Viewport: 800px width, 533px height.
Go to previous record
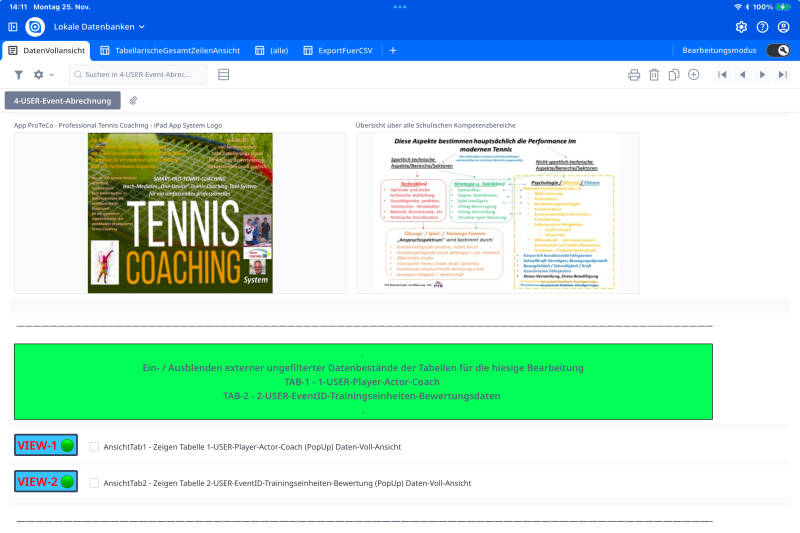(742, 74)
